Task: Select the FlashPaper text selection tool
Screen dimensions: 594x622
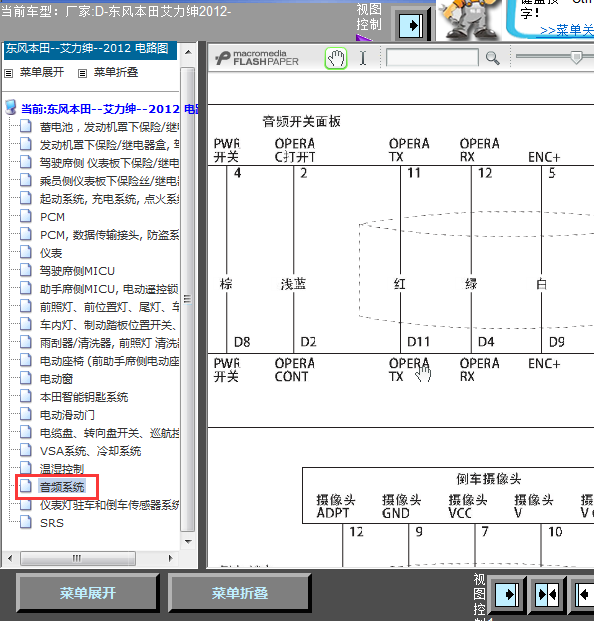Action: coord(363,58)
